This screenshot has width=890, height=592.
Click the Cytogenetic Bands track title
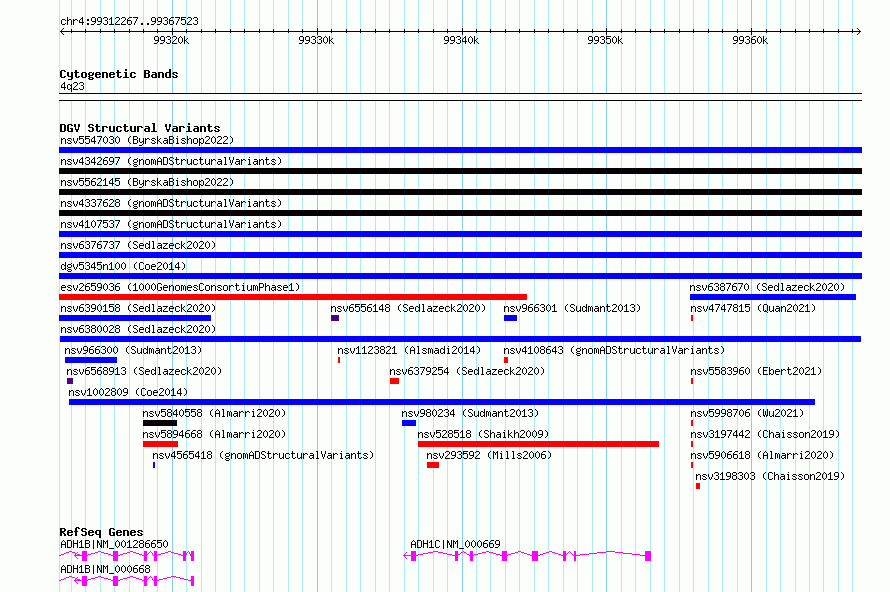point(119,74)
